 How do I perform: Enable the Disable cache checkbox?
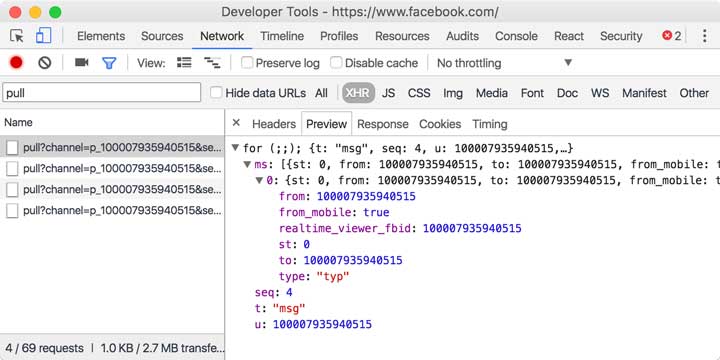click(337, 63)
